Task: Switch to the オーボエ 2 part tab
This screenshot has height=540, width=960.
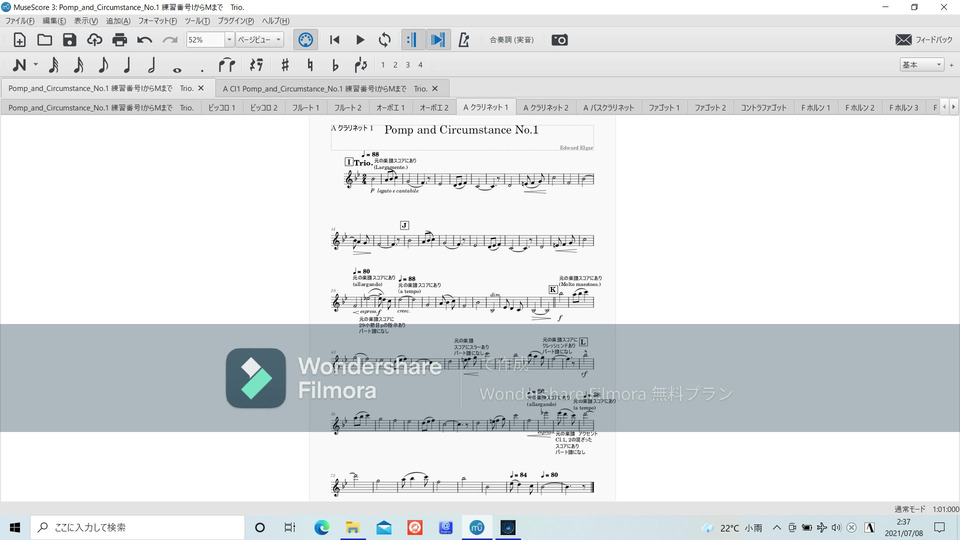Action: [434, 107]
